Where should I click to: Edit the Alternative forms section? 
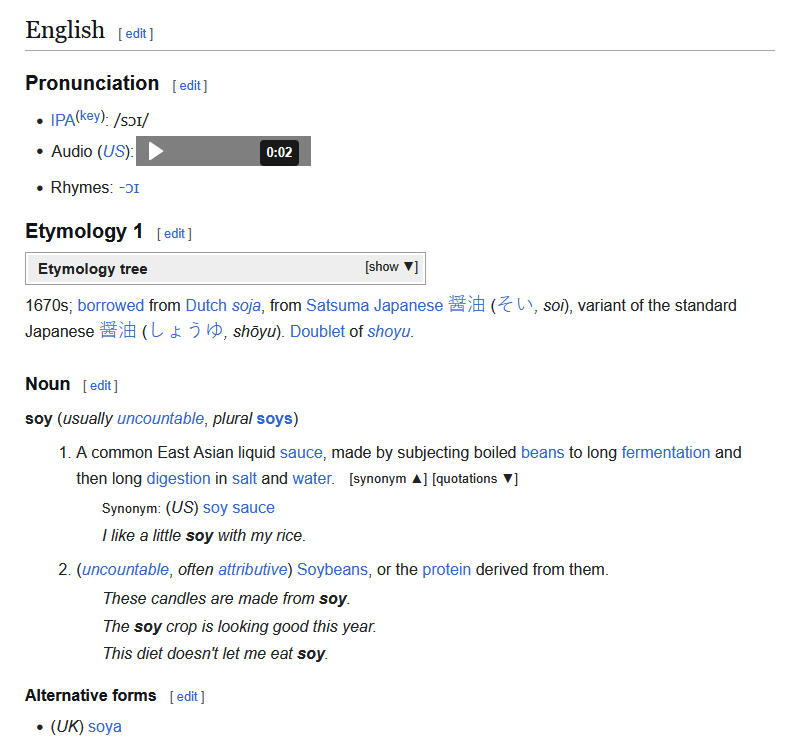click(x=187, y=697)
